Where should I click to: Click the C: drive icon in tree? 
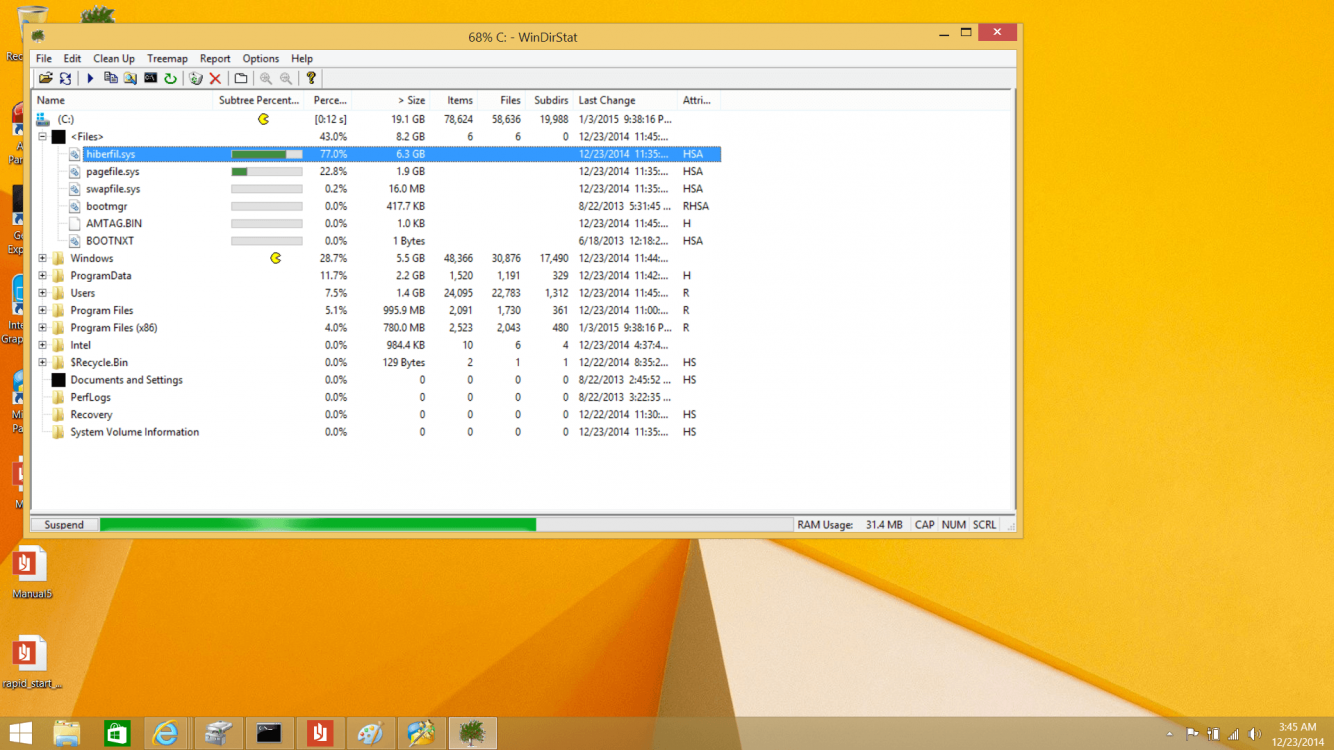click(x=43, y=119)
